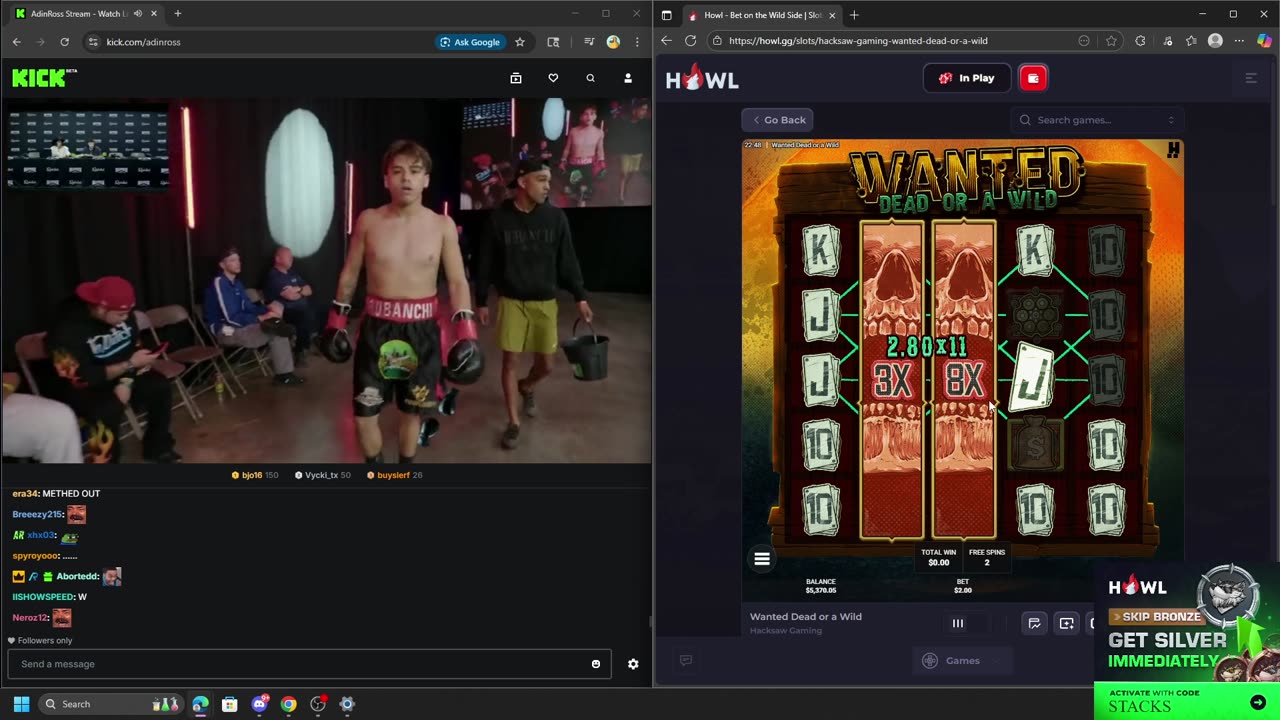This screenshot has height=720, width=1280.
Task: Open Chrome three-dot menu
Action: [x=637, y=42]
